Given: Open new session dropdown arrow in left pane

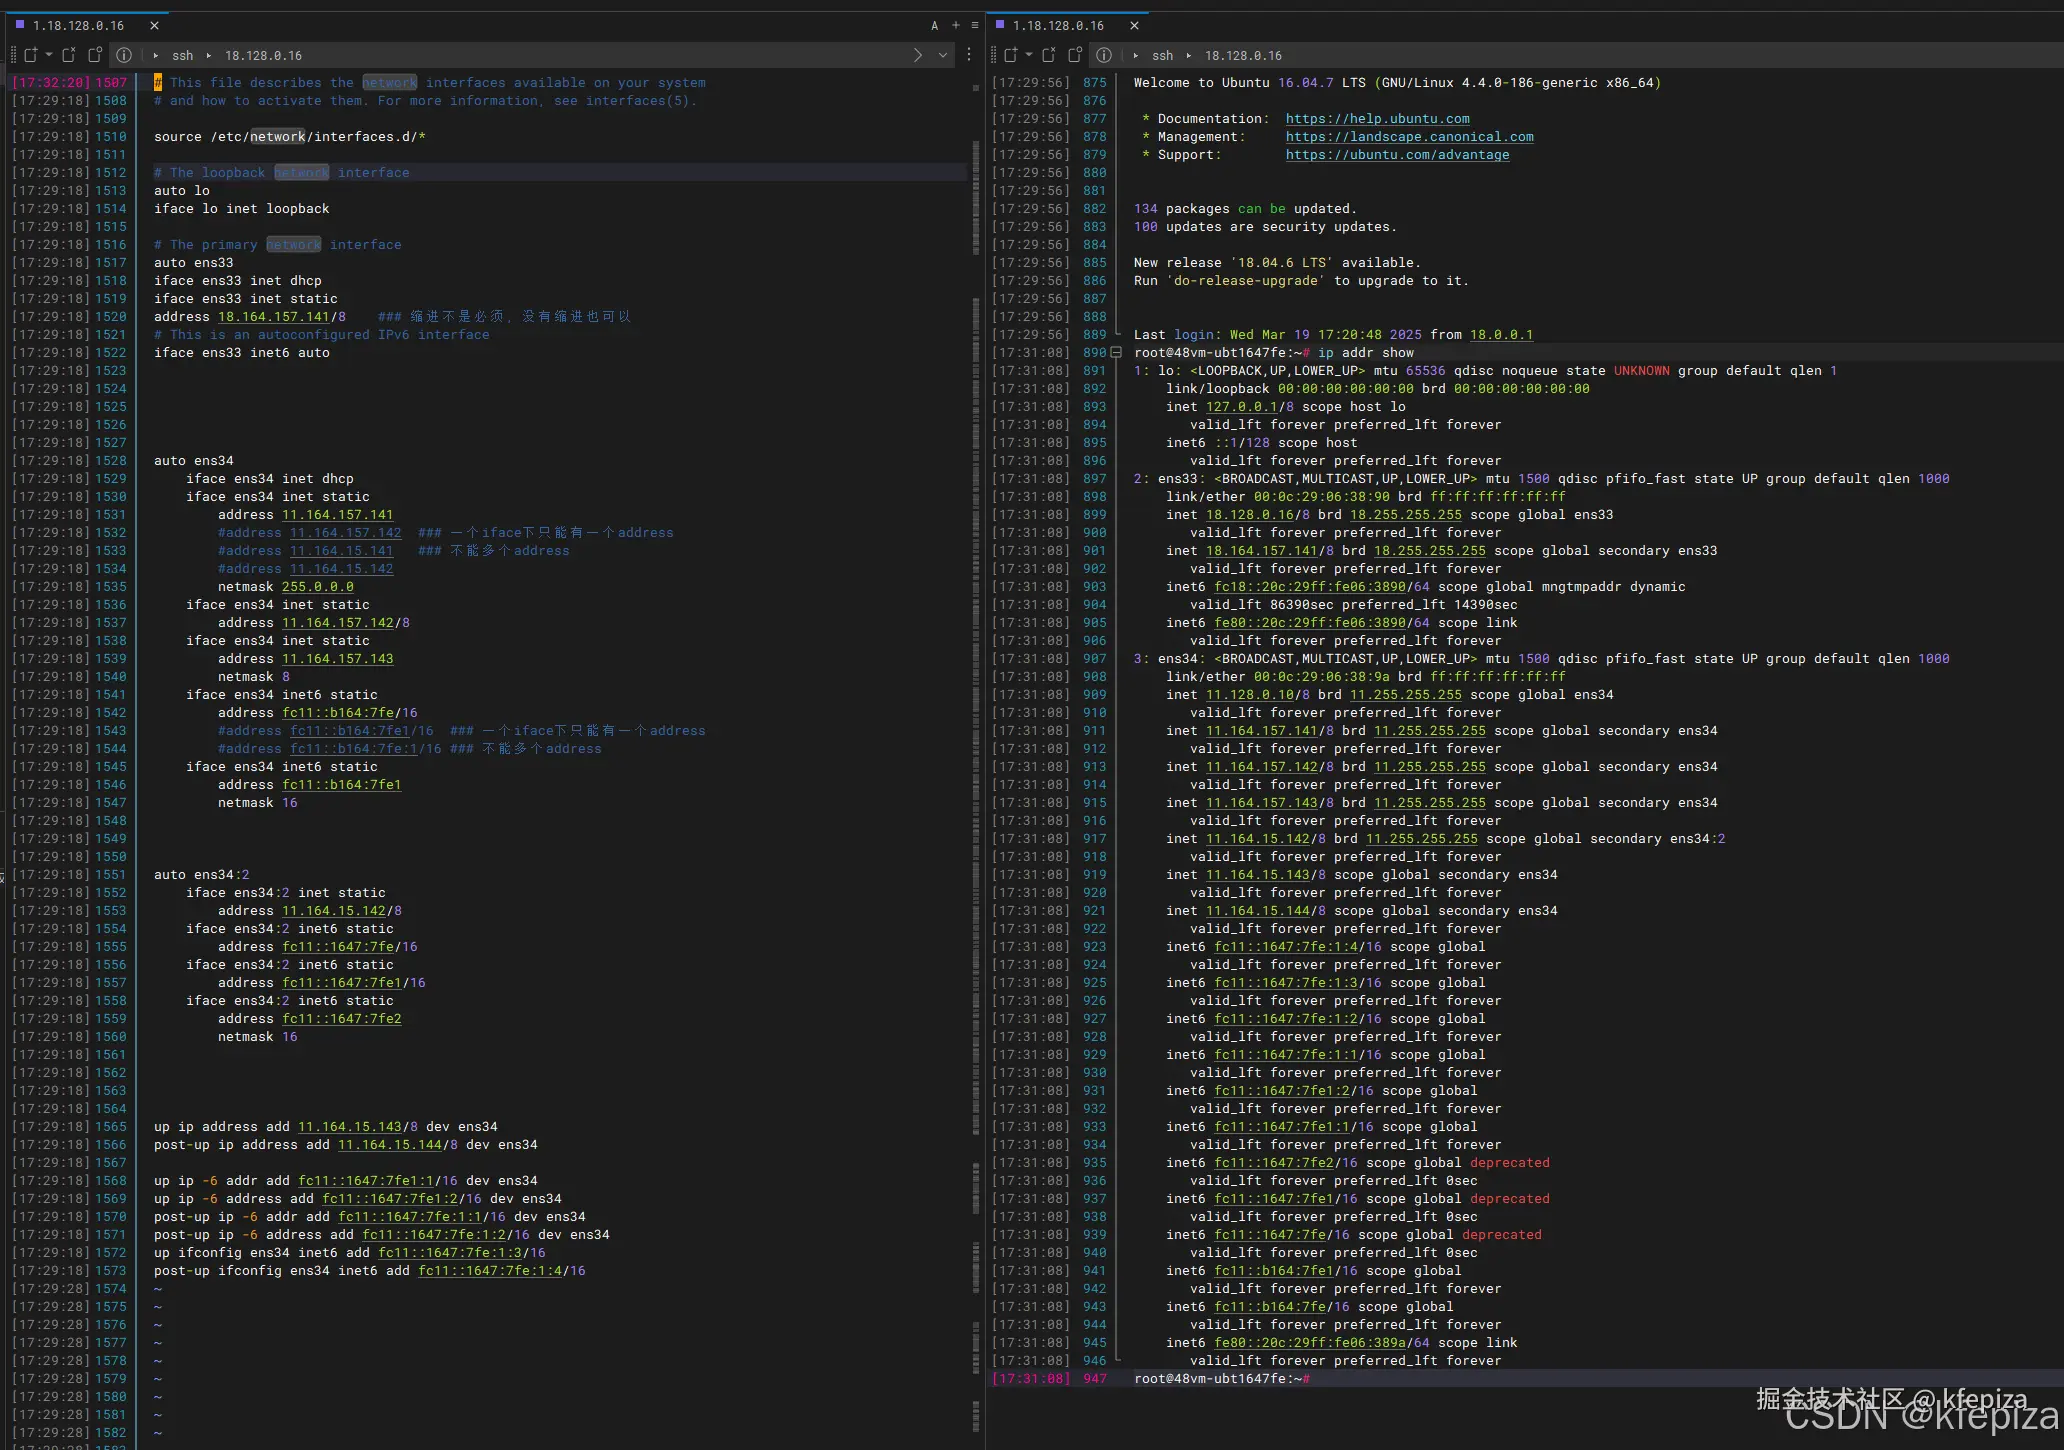Looking at the screenshot, I should tap(48, 55).
